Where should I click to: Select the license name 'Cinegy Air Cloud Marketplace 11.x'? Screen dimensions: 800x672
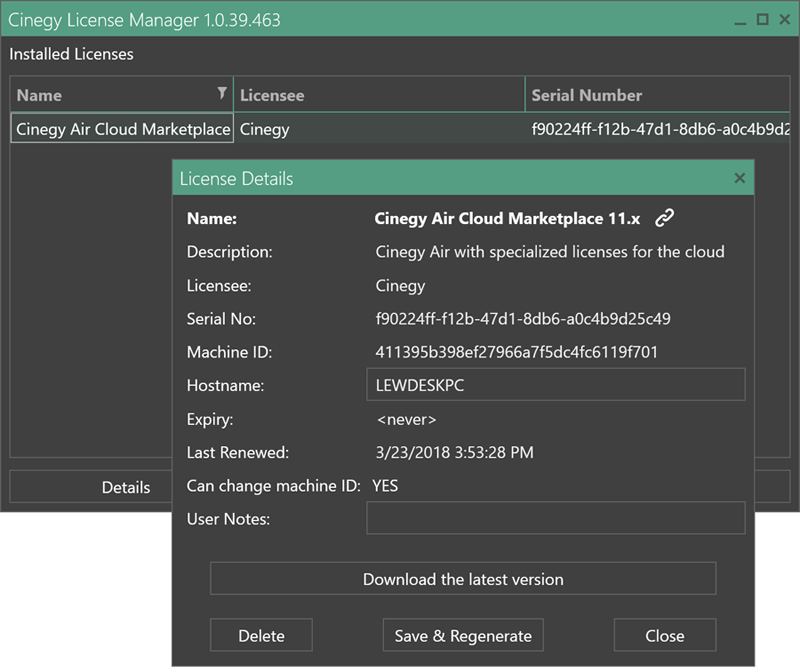(507, 218)
